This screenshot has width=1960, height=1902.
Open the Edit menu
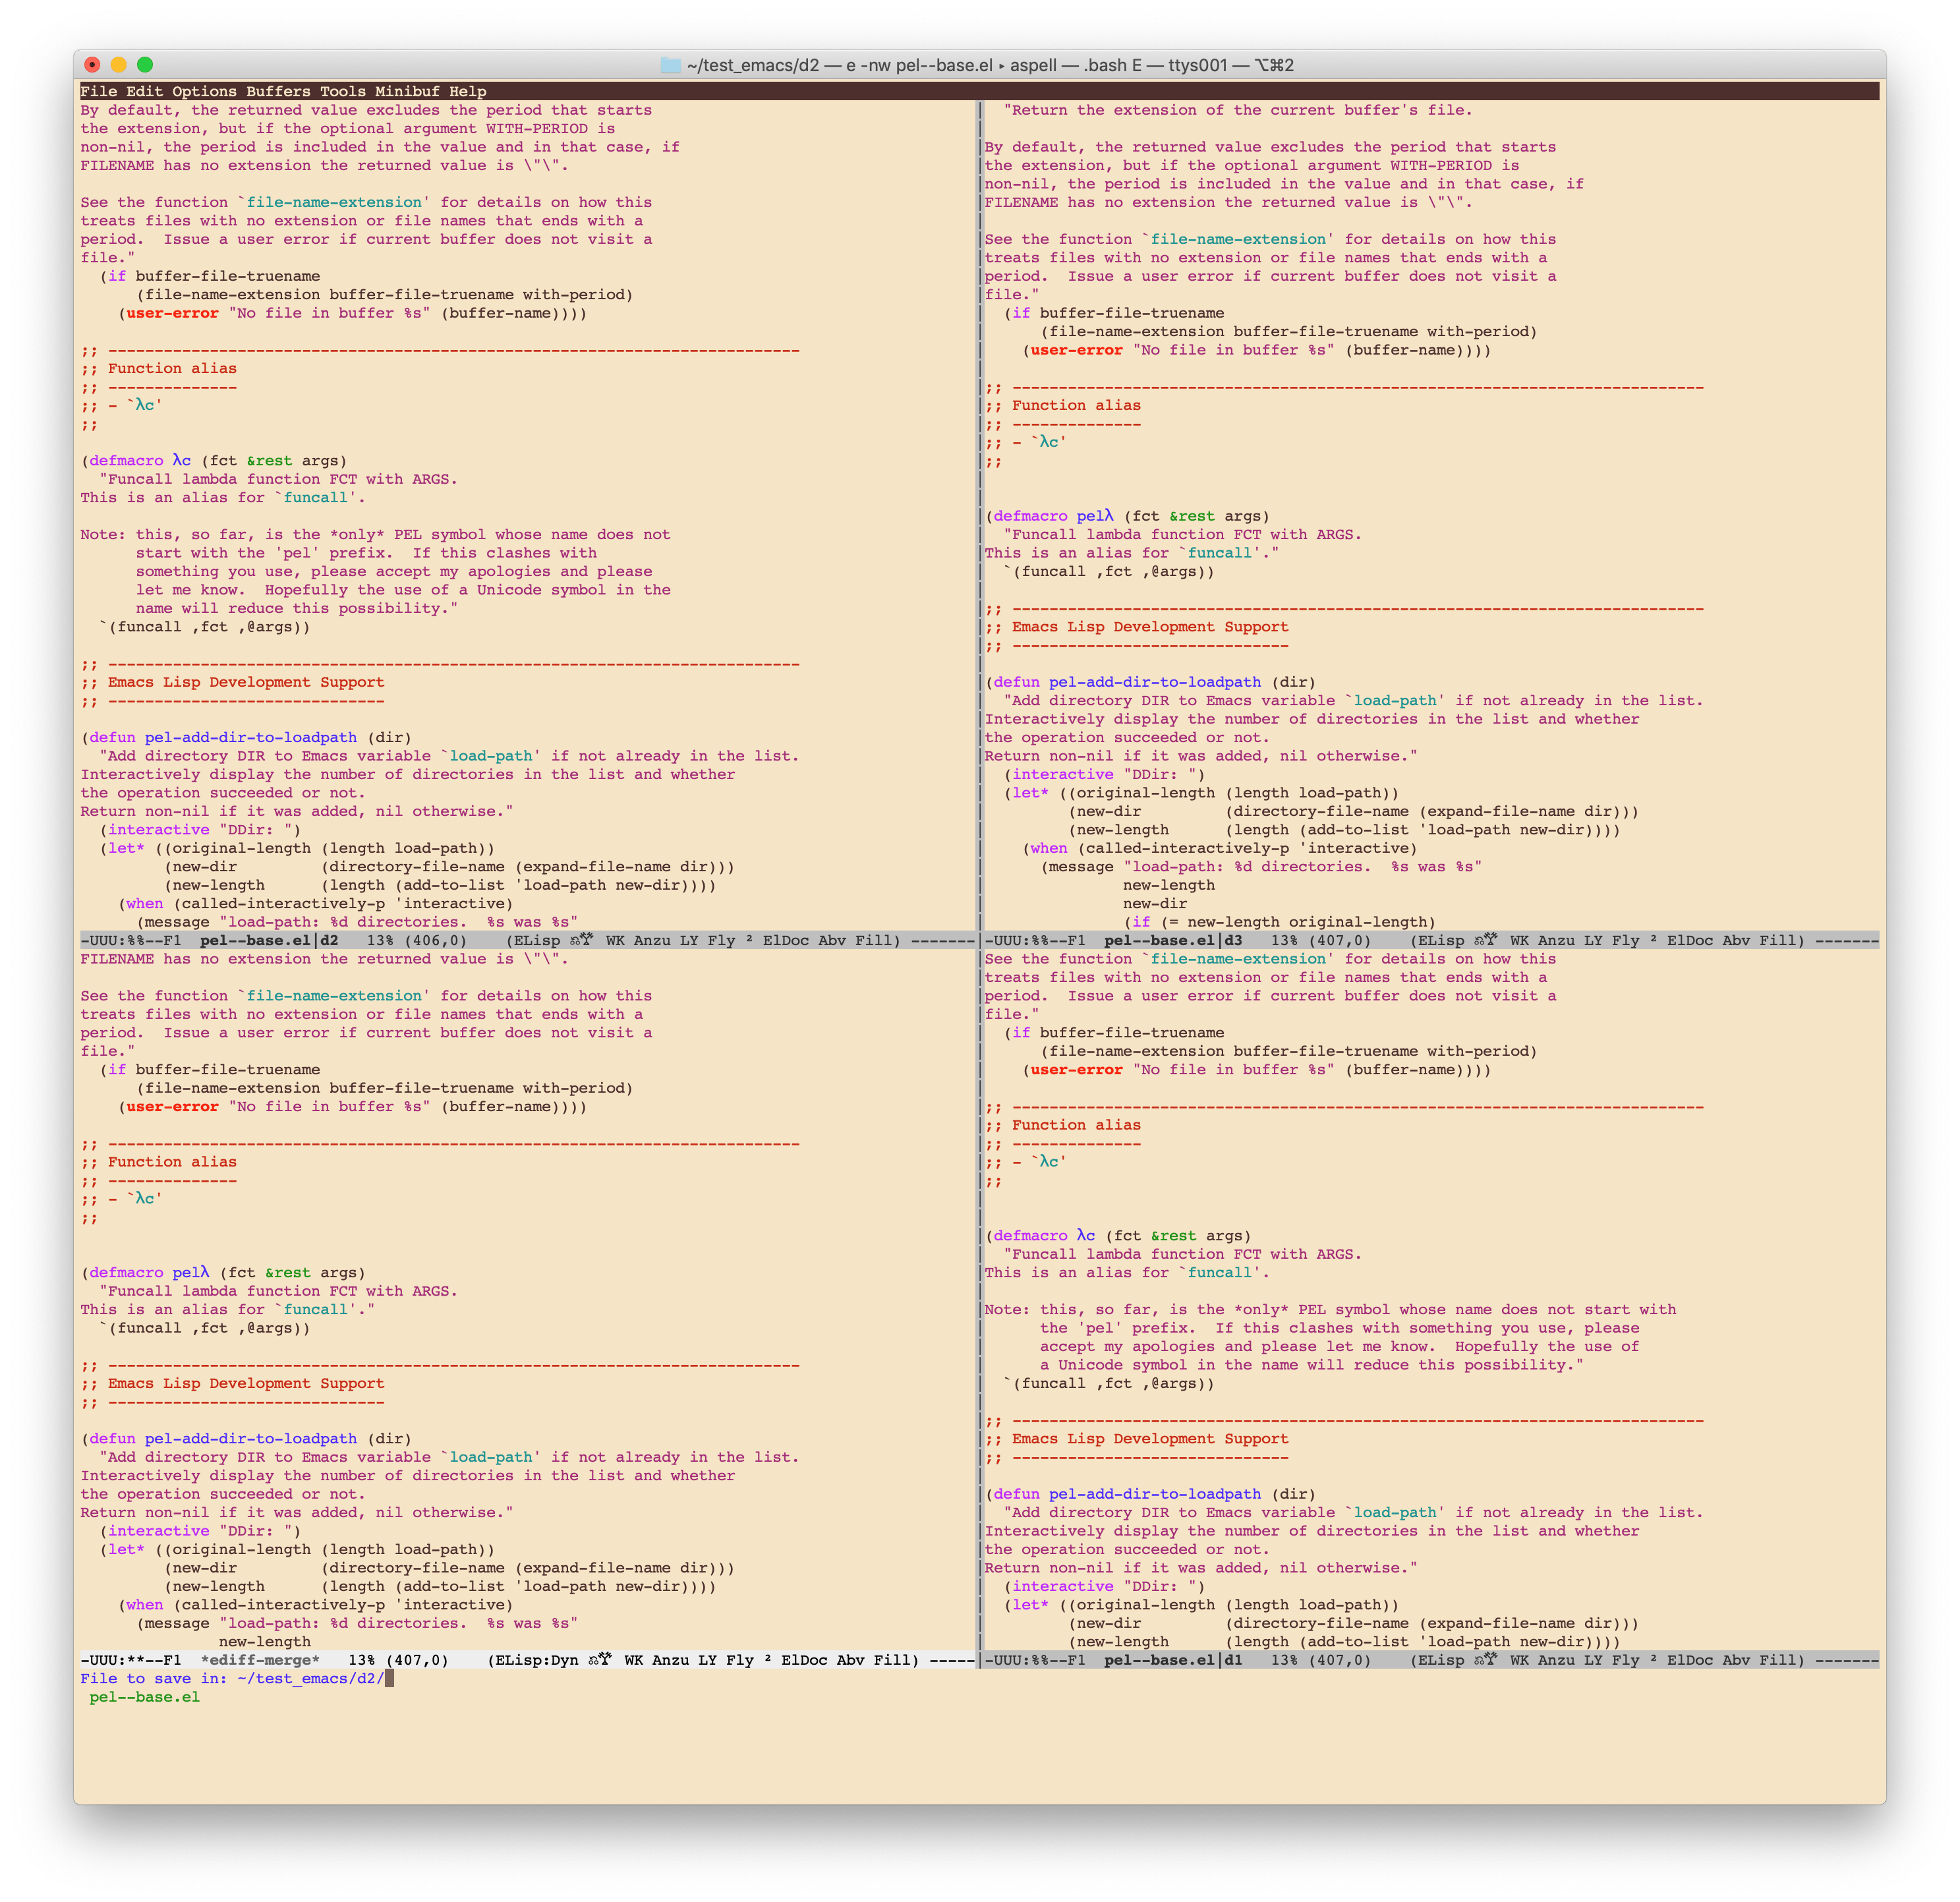click(x=144, y=91)
